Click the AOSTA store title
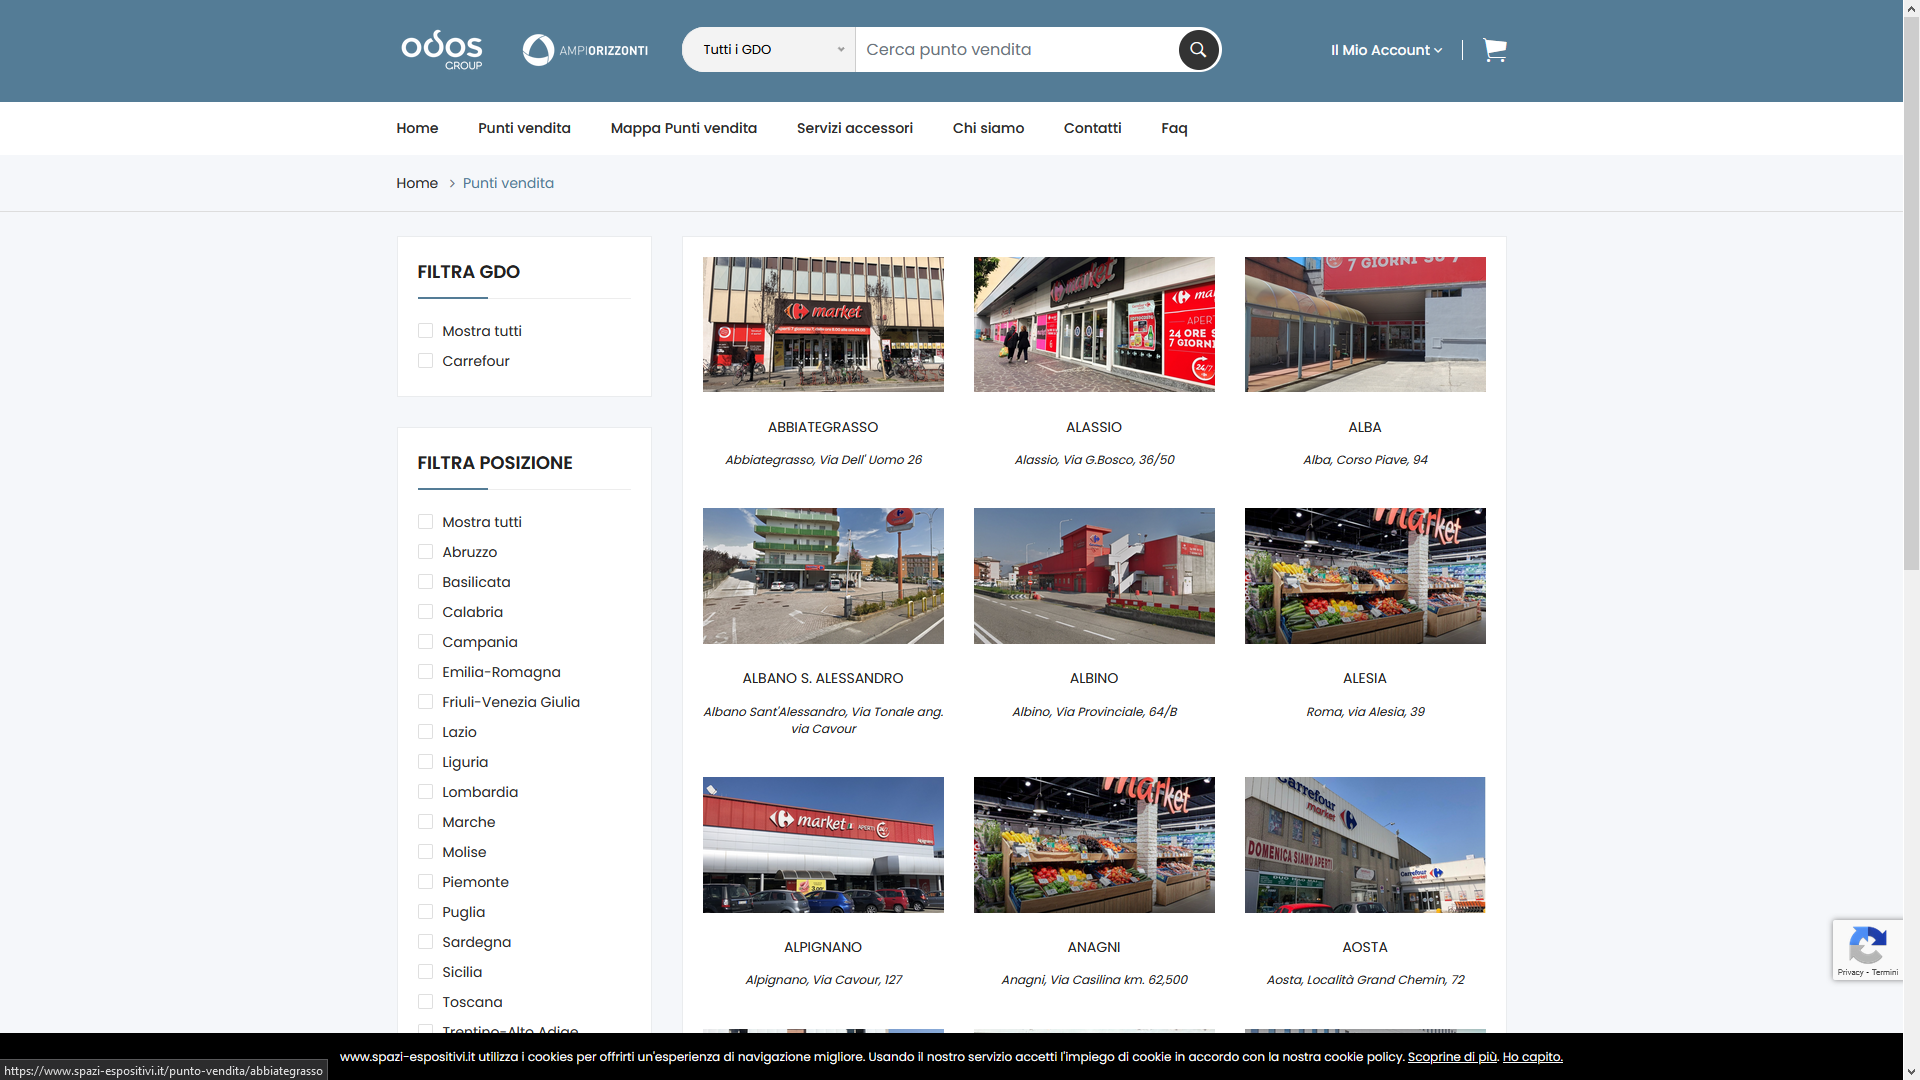The height and width of the screenshot is (1080, 1920). pos(1365,947)
